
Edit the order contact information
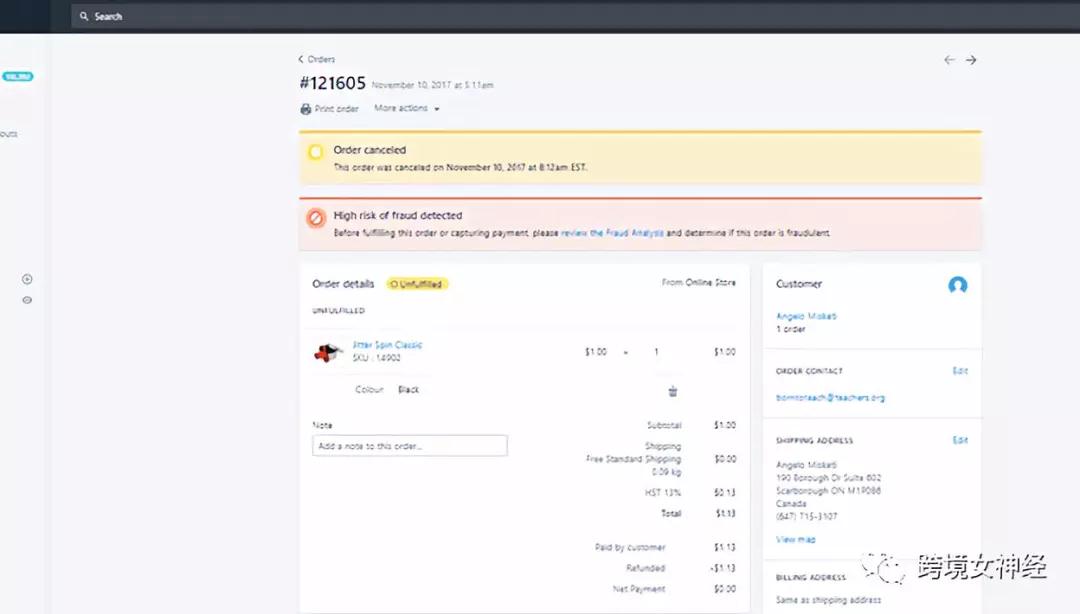pyautogui.click(x=960, y=371)
